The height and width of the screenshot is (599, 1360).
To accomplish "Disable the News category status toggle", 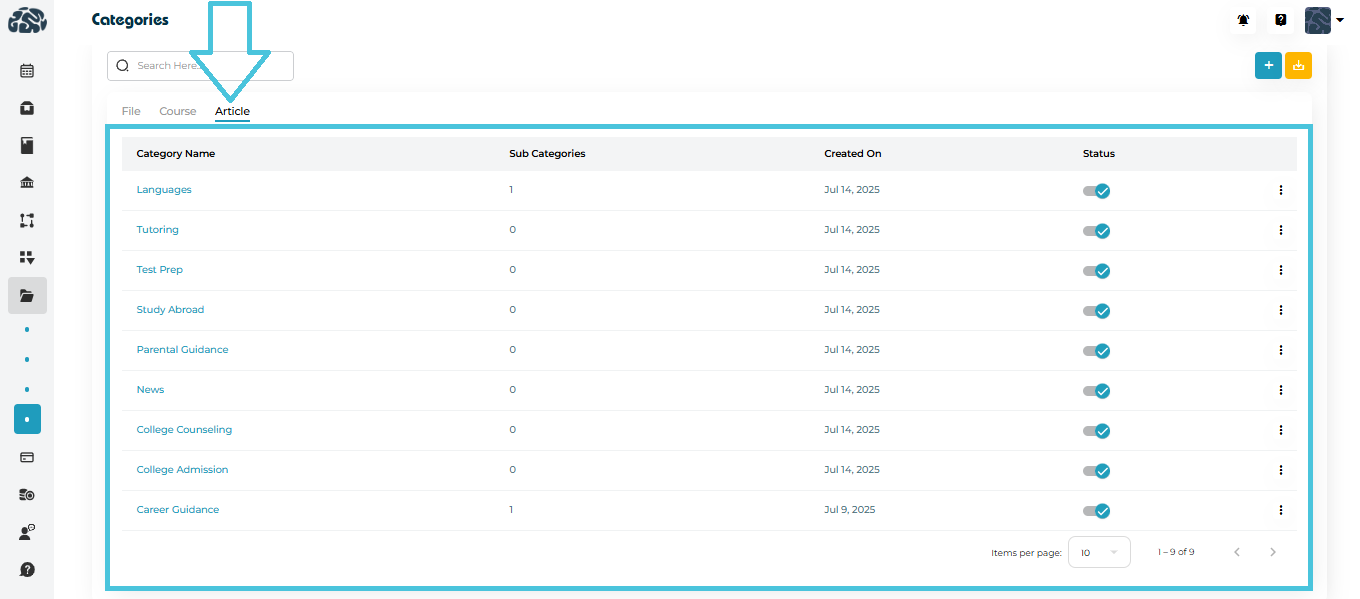I will (1096, 391).
